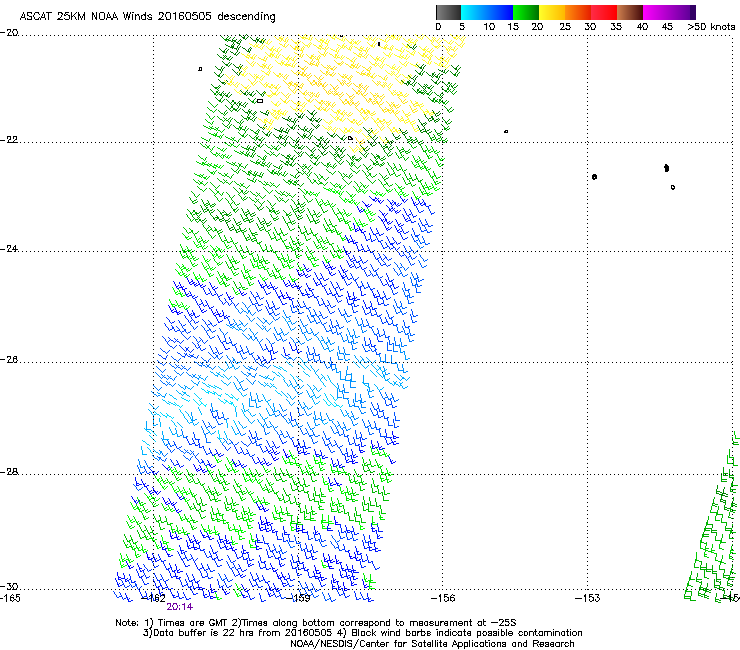Click the '-156' longitude axis label
This screenshot has width=740, height=650.
pyautogui.click(x=443, y=598)
